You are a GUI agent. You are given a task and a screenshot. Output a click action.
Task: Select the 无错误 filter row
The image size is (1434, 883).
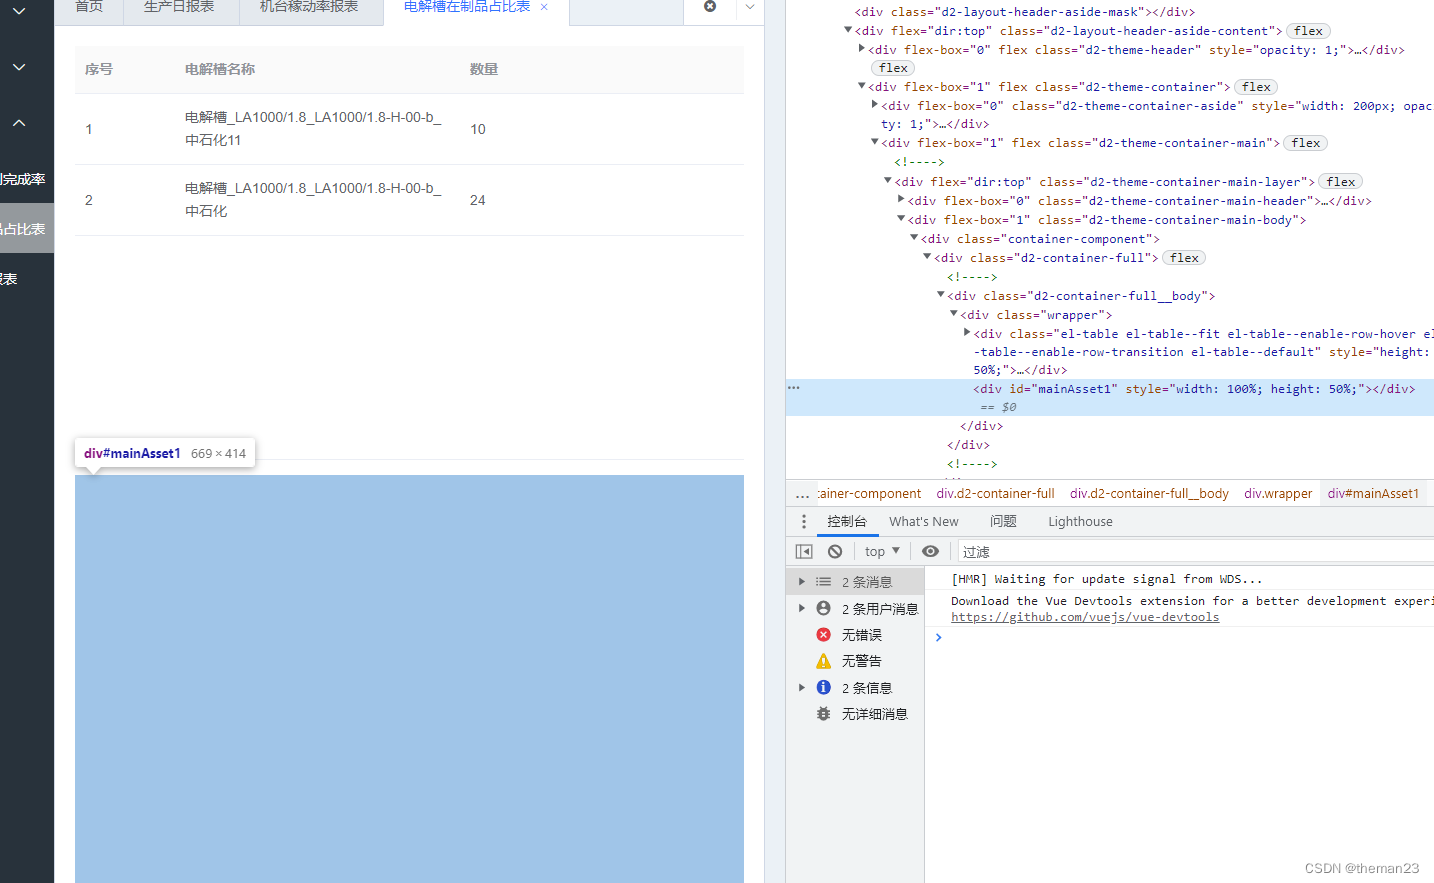[855, 635]
